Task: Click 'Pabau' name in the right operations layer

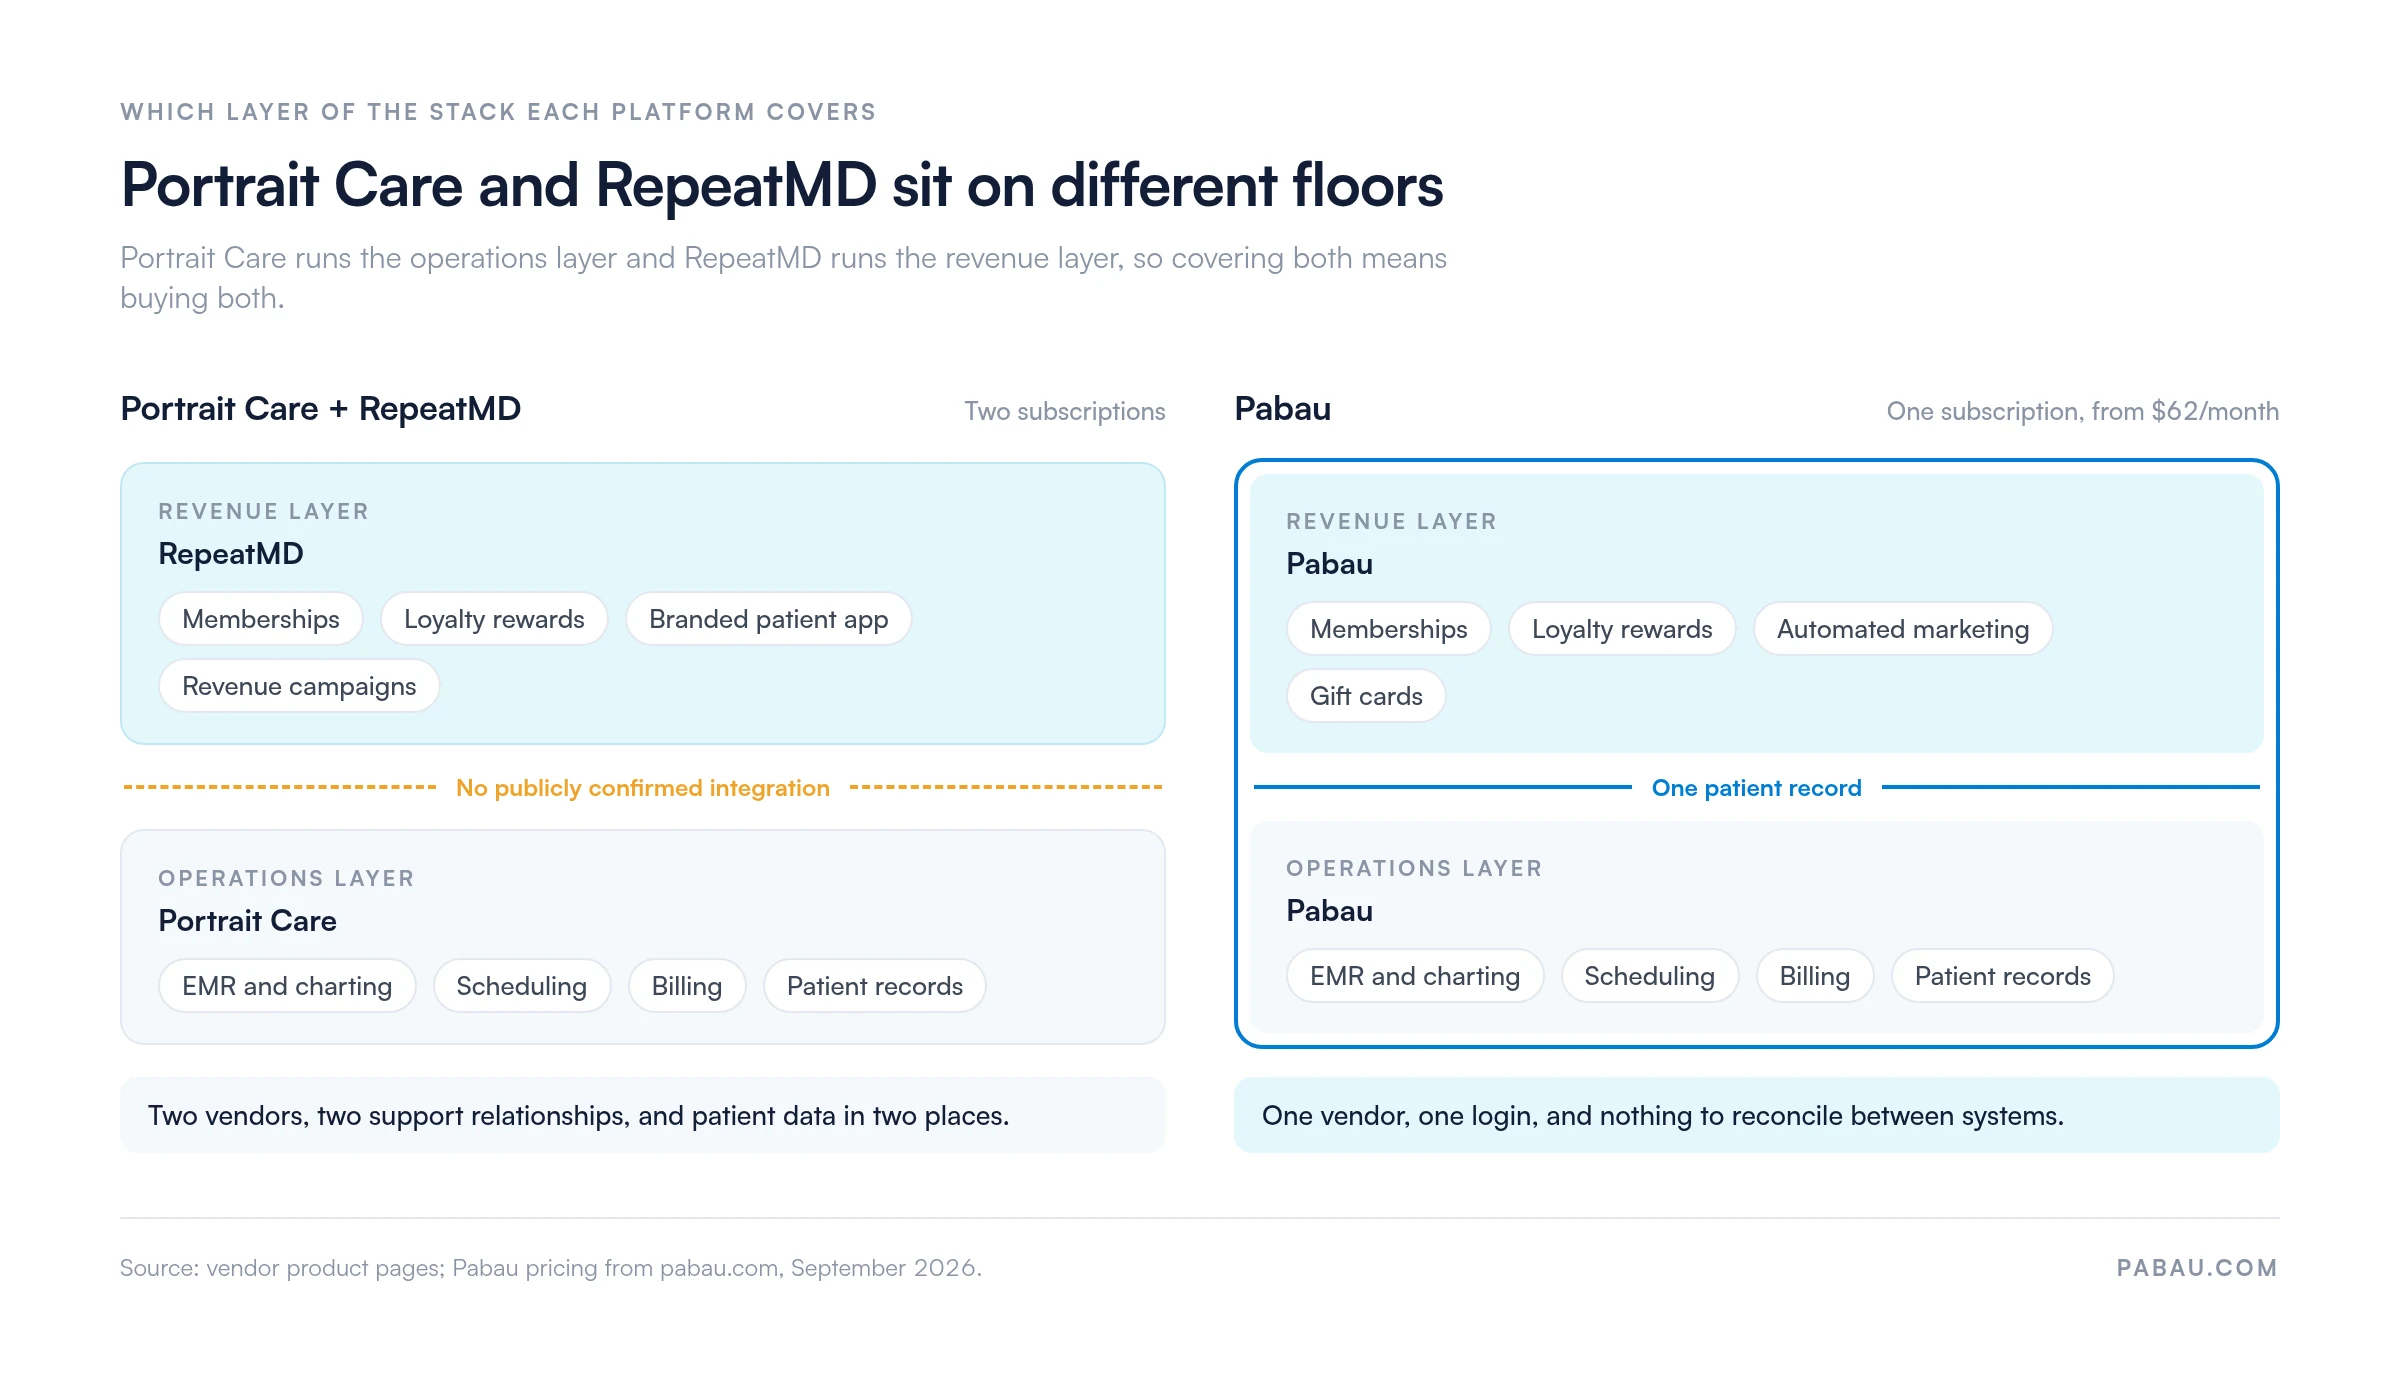Action: point(1329,910)
